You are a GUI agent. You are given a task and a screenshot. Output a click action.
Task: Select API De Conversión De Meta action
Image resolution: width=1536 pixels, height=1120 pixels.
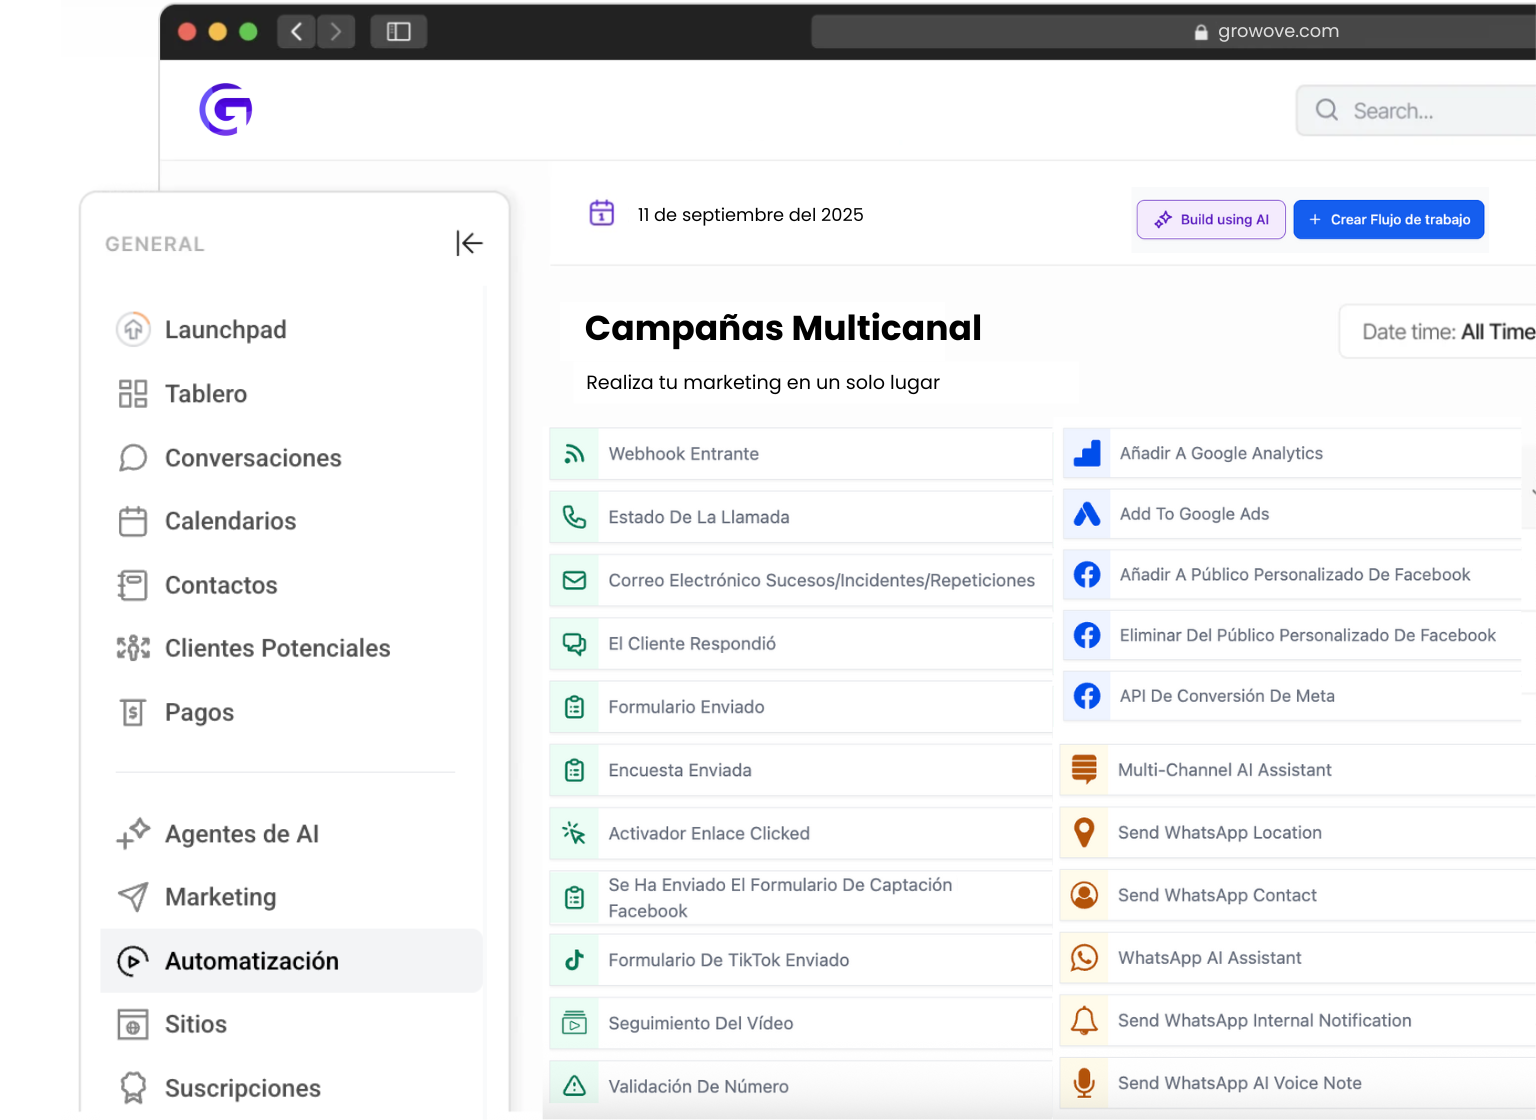pos(1227,696)
